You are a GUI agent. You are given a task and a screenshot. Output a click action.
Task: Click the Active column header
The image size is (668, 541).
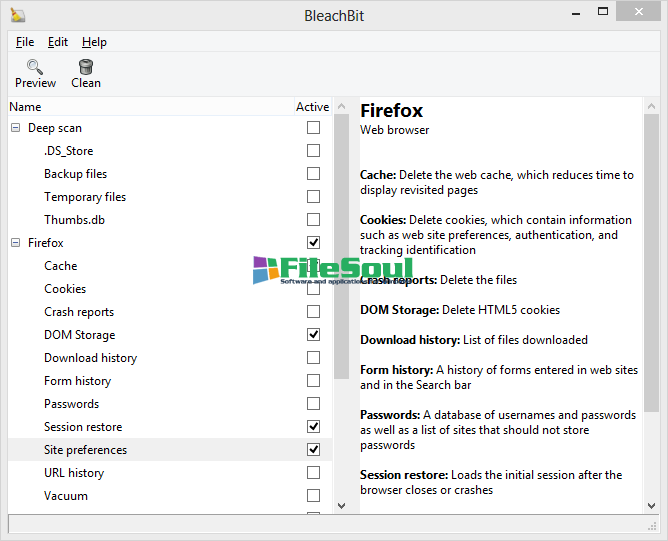313,106
